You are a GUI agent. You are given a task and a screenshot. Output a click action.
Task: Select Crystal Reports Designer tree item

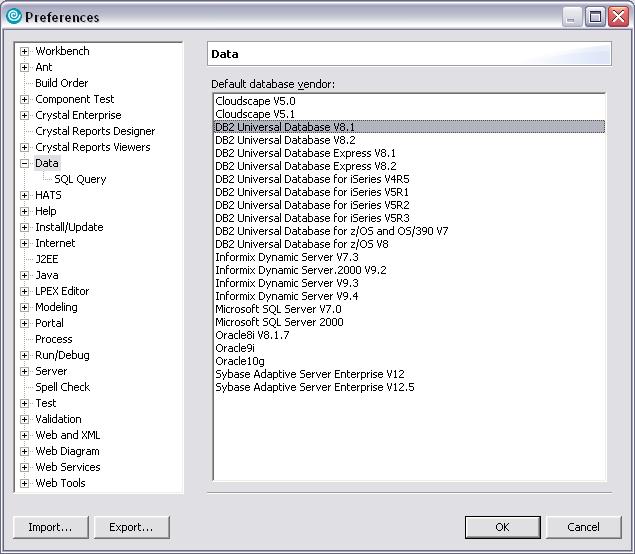pyautogui.click(x=95, y=131)
